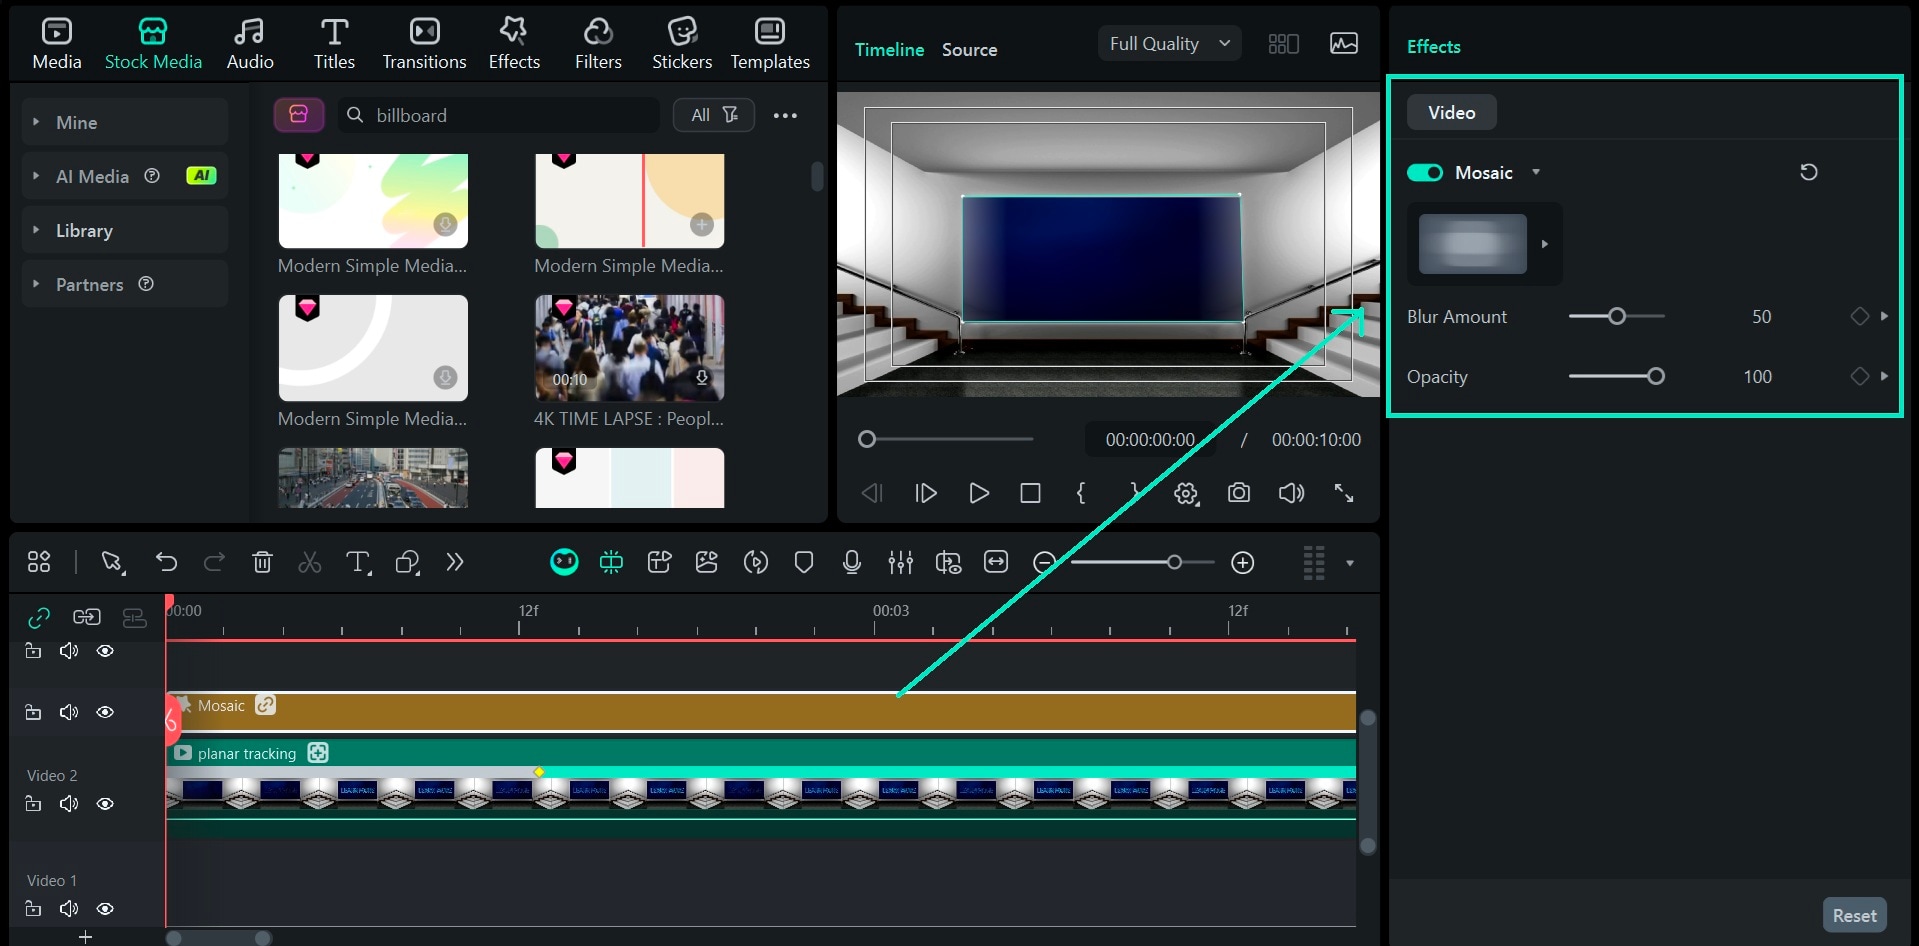Hide the Video 2 track with eye icon
1919x946 pixels.
[105, 804]
